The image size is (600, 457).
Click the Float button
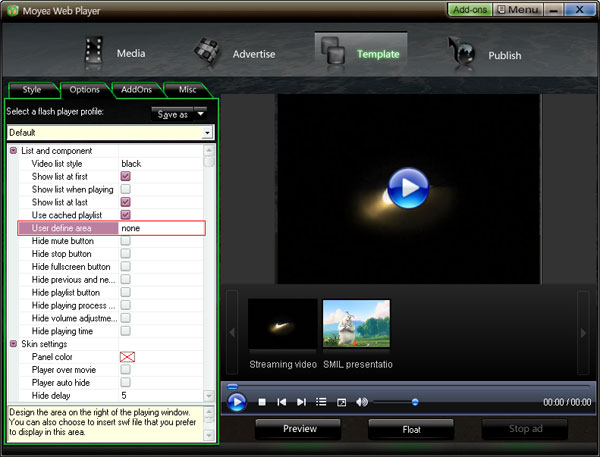tap(411, 429)
